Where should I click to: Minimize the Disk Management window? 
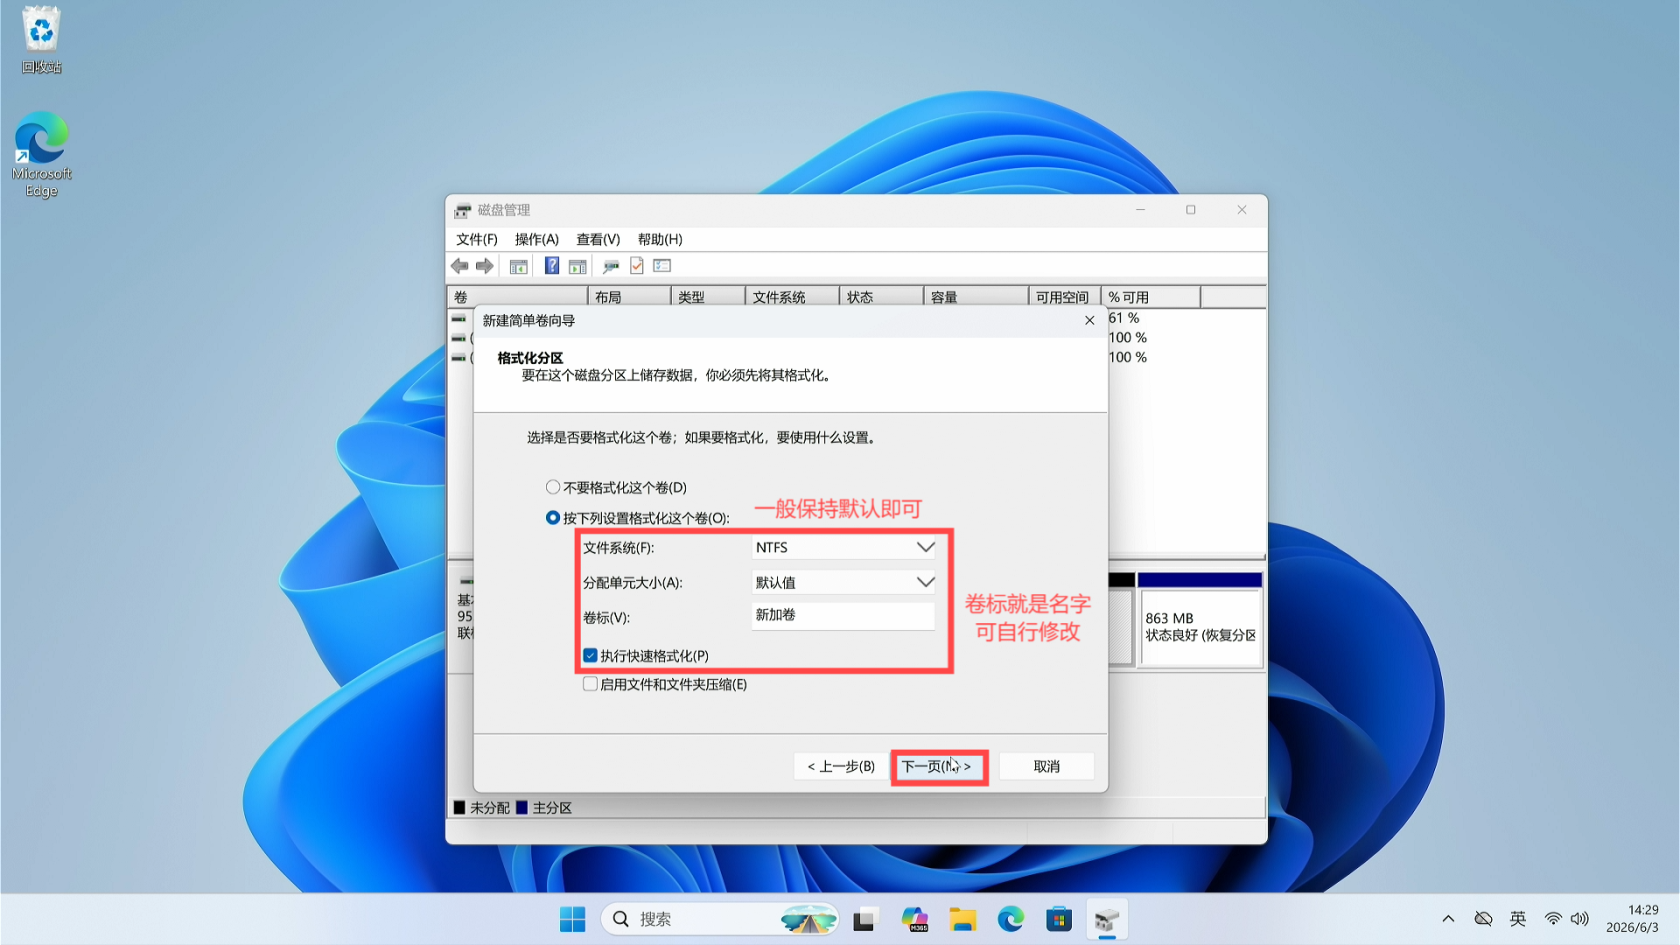[x=1140, y=210]
